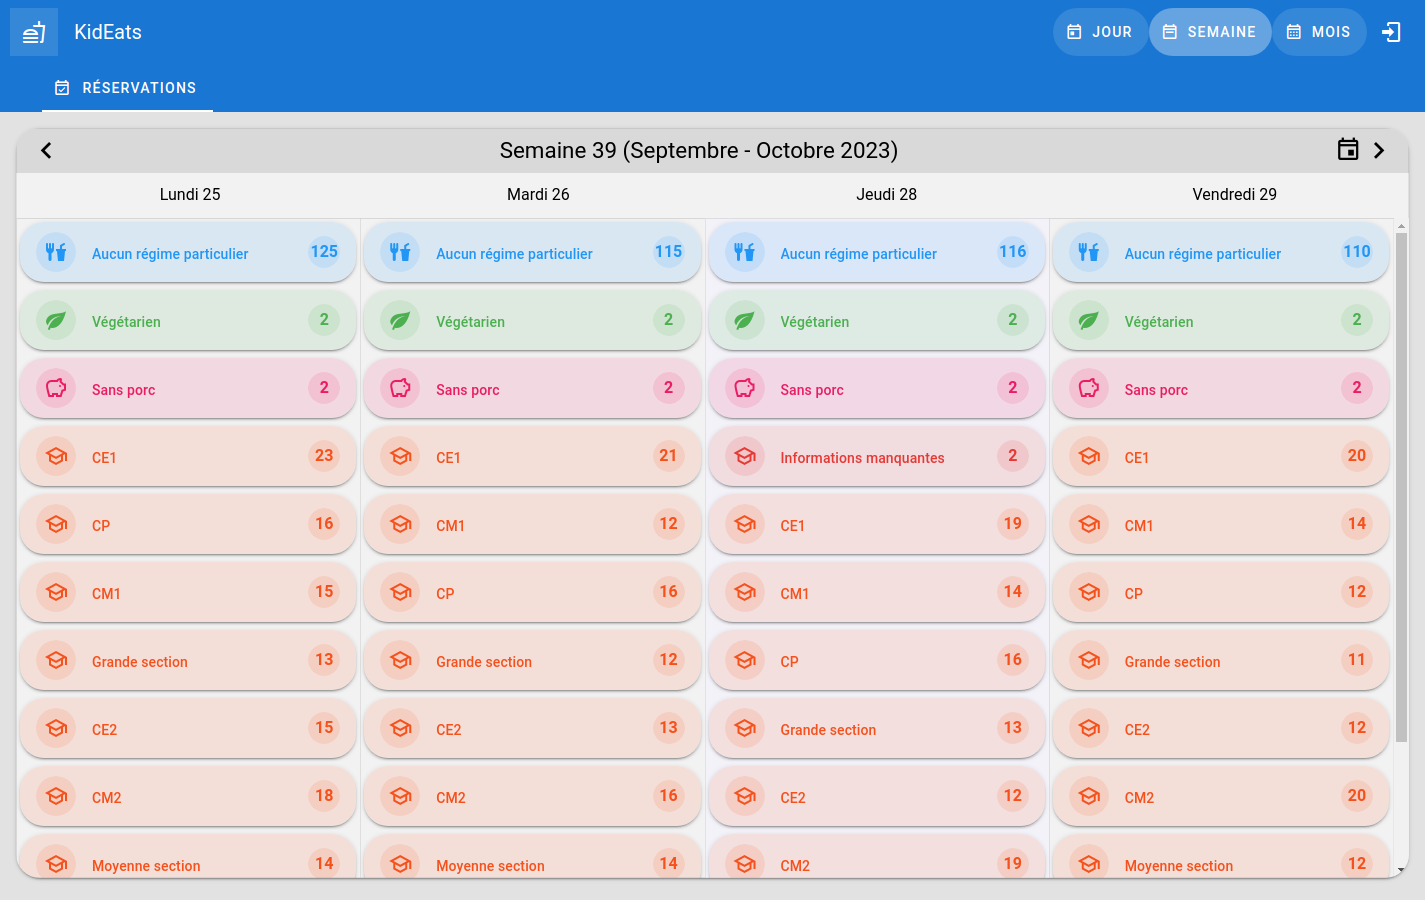1425x900 pixels.
Task: Click the graduation cap icon for Vendredi CE1
Action: click(x=1089, y=456)
